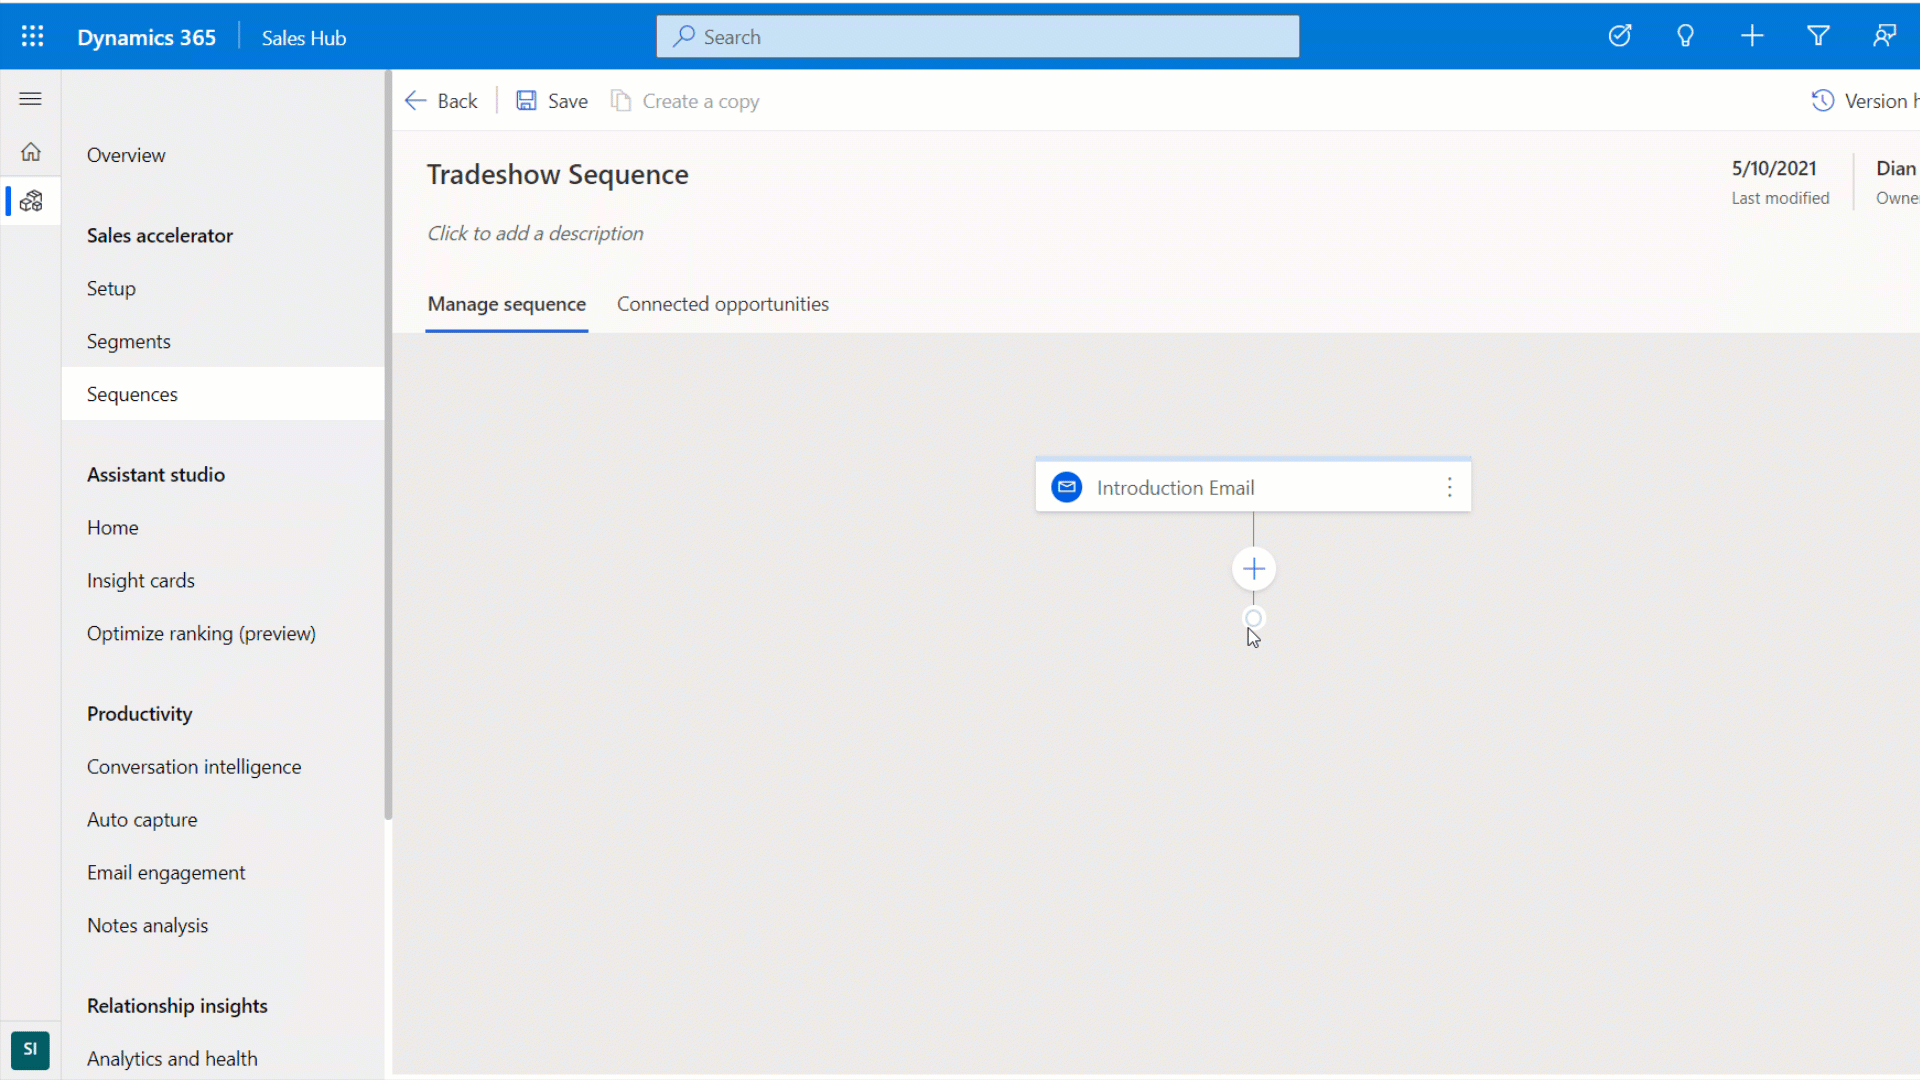Click the user chat assistance icon

tap(1884, 37)
